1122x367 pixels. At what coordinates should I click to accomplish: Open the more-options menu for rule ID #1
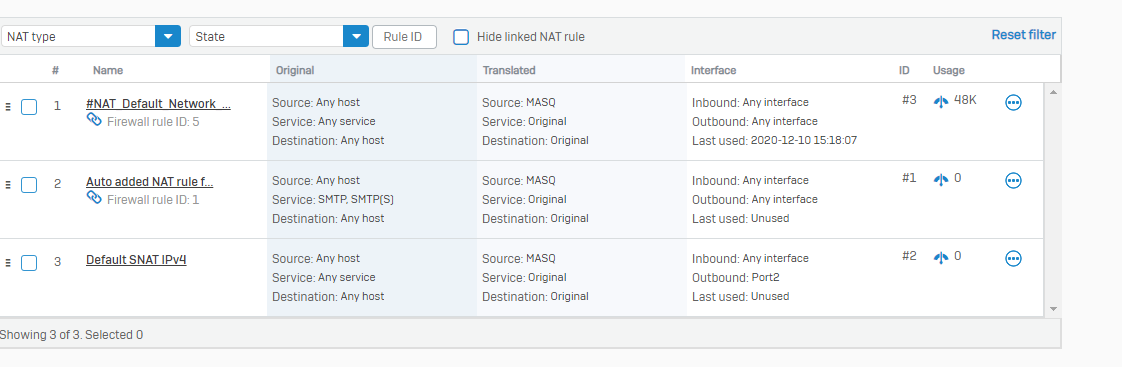1013,180
